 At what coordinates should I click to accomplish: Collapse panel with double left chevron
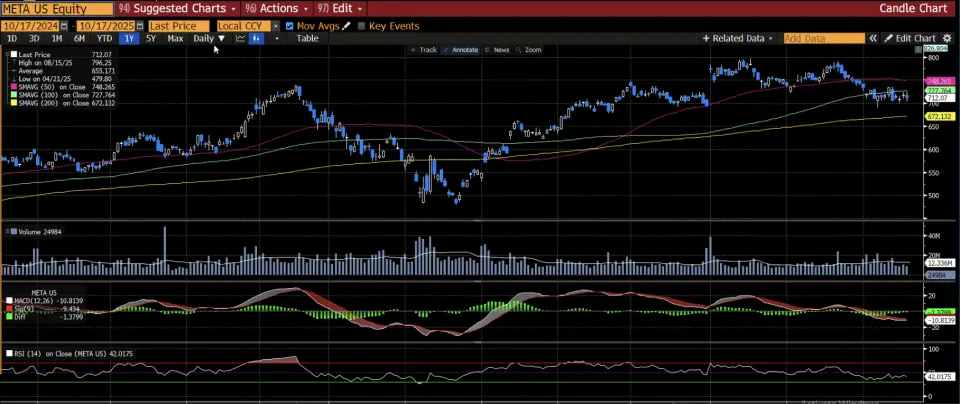coord(872,38)
